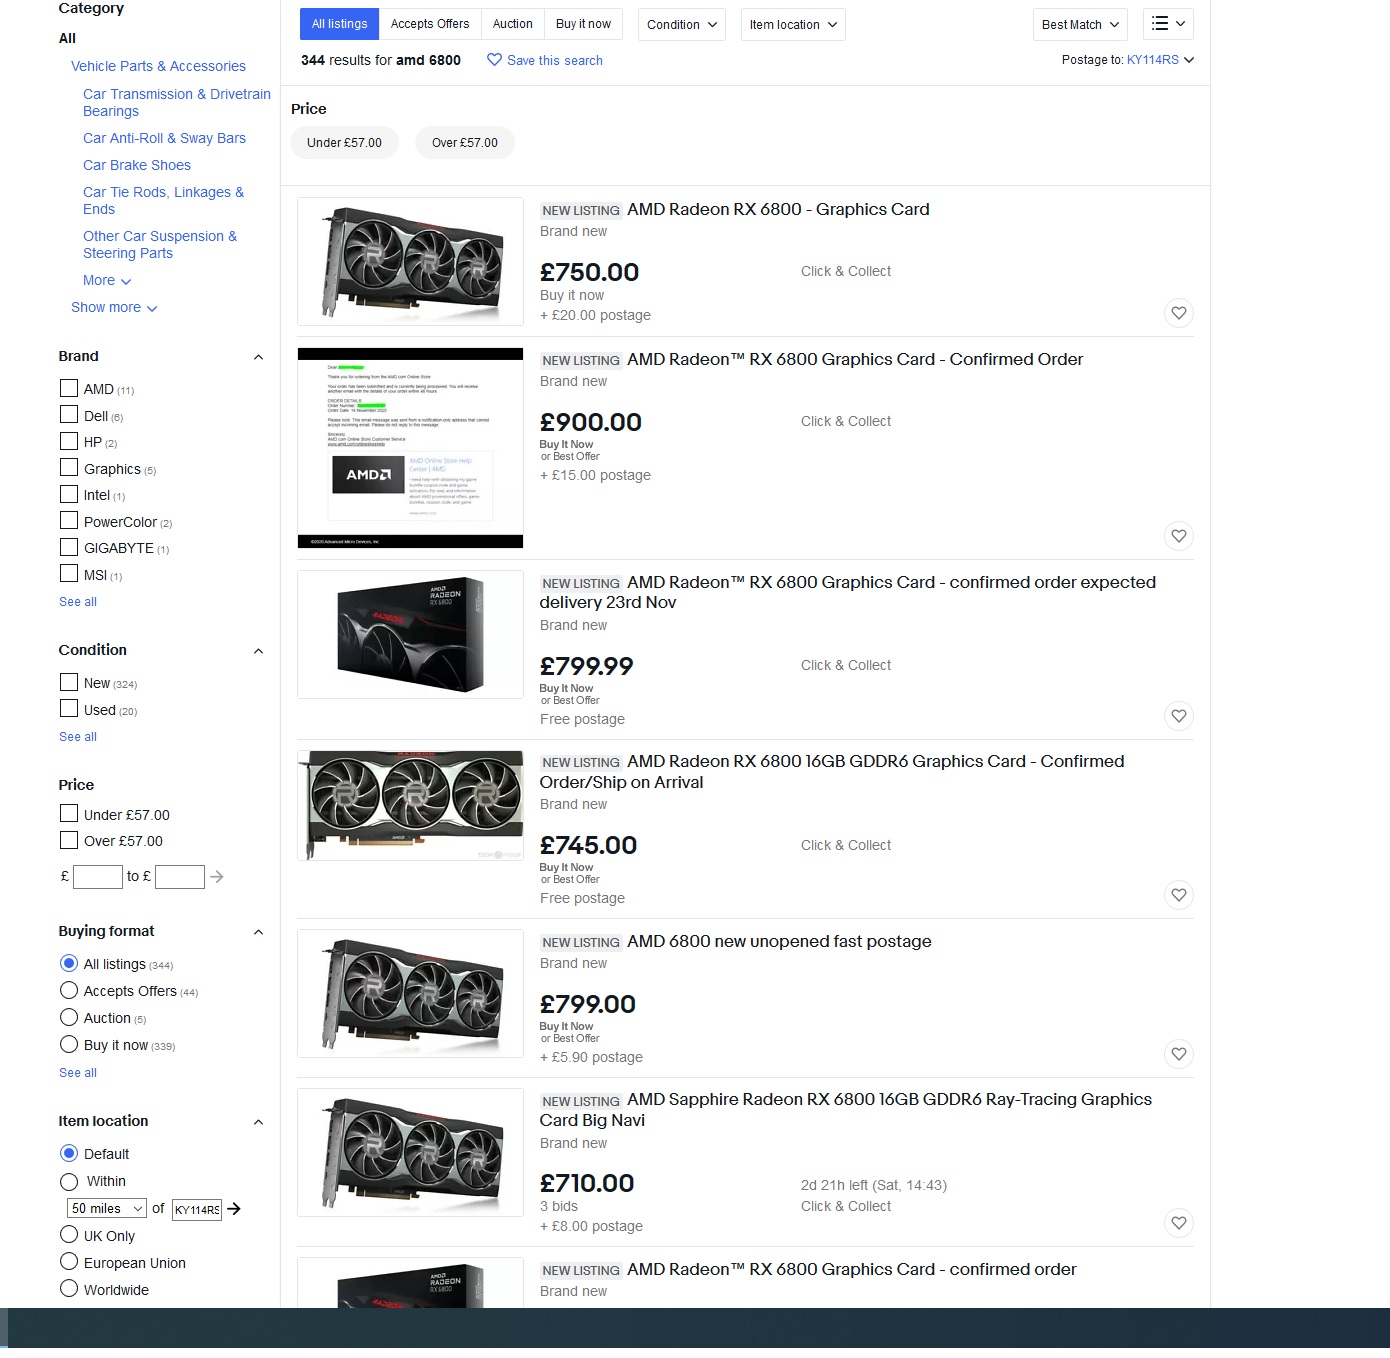
Task: Open the 50 miles distance dropdown
Action: tap(107, 1209)
